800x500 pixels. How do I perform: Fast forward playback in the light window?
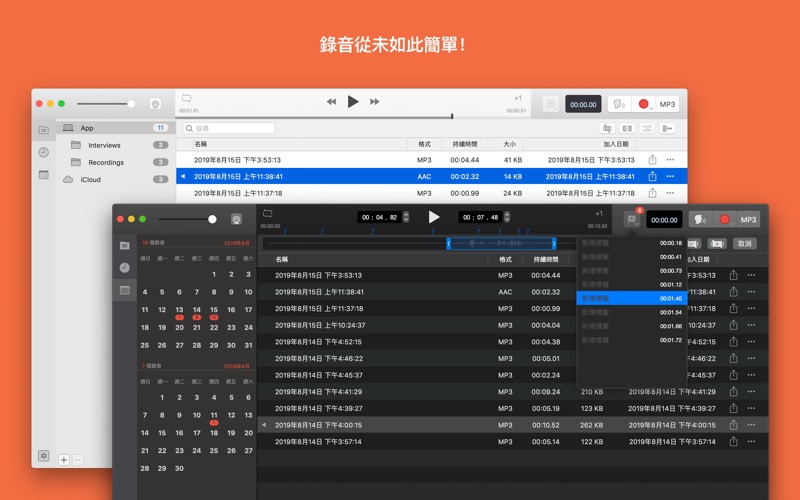pyautogui.click(x=374, y=102)
